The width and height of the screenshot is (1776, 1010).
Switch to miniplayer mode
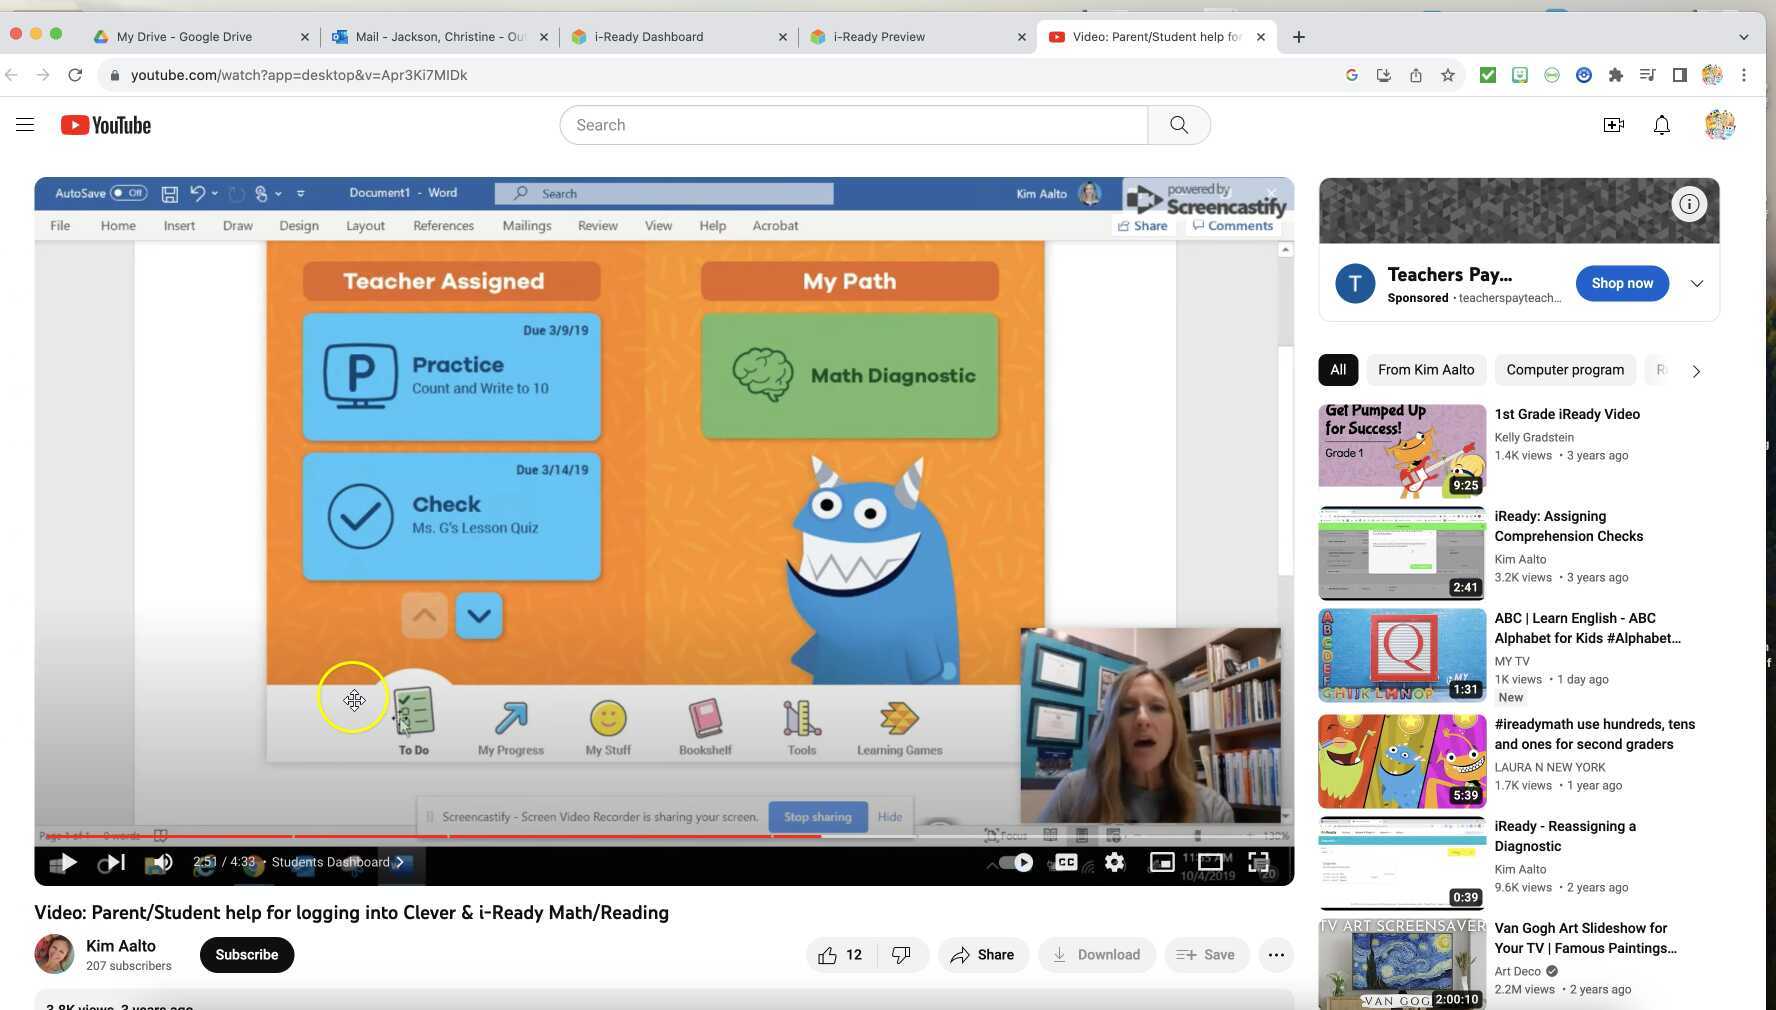coord(1161,862)
